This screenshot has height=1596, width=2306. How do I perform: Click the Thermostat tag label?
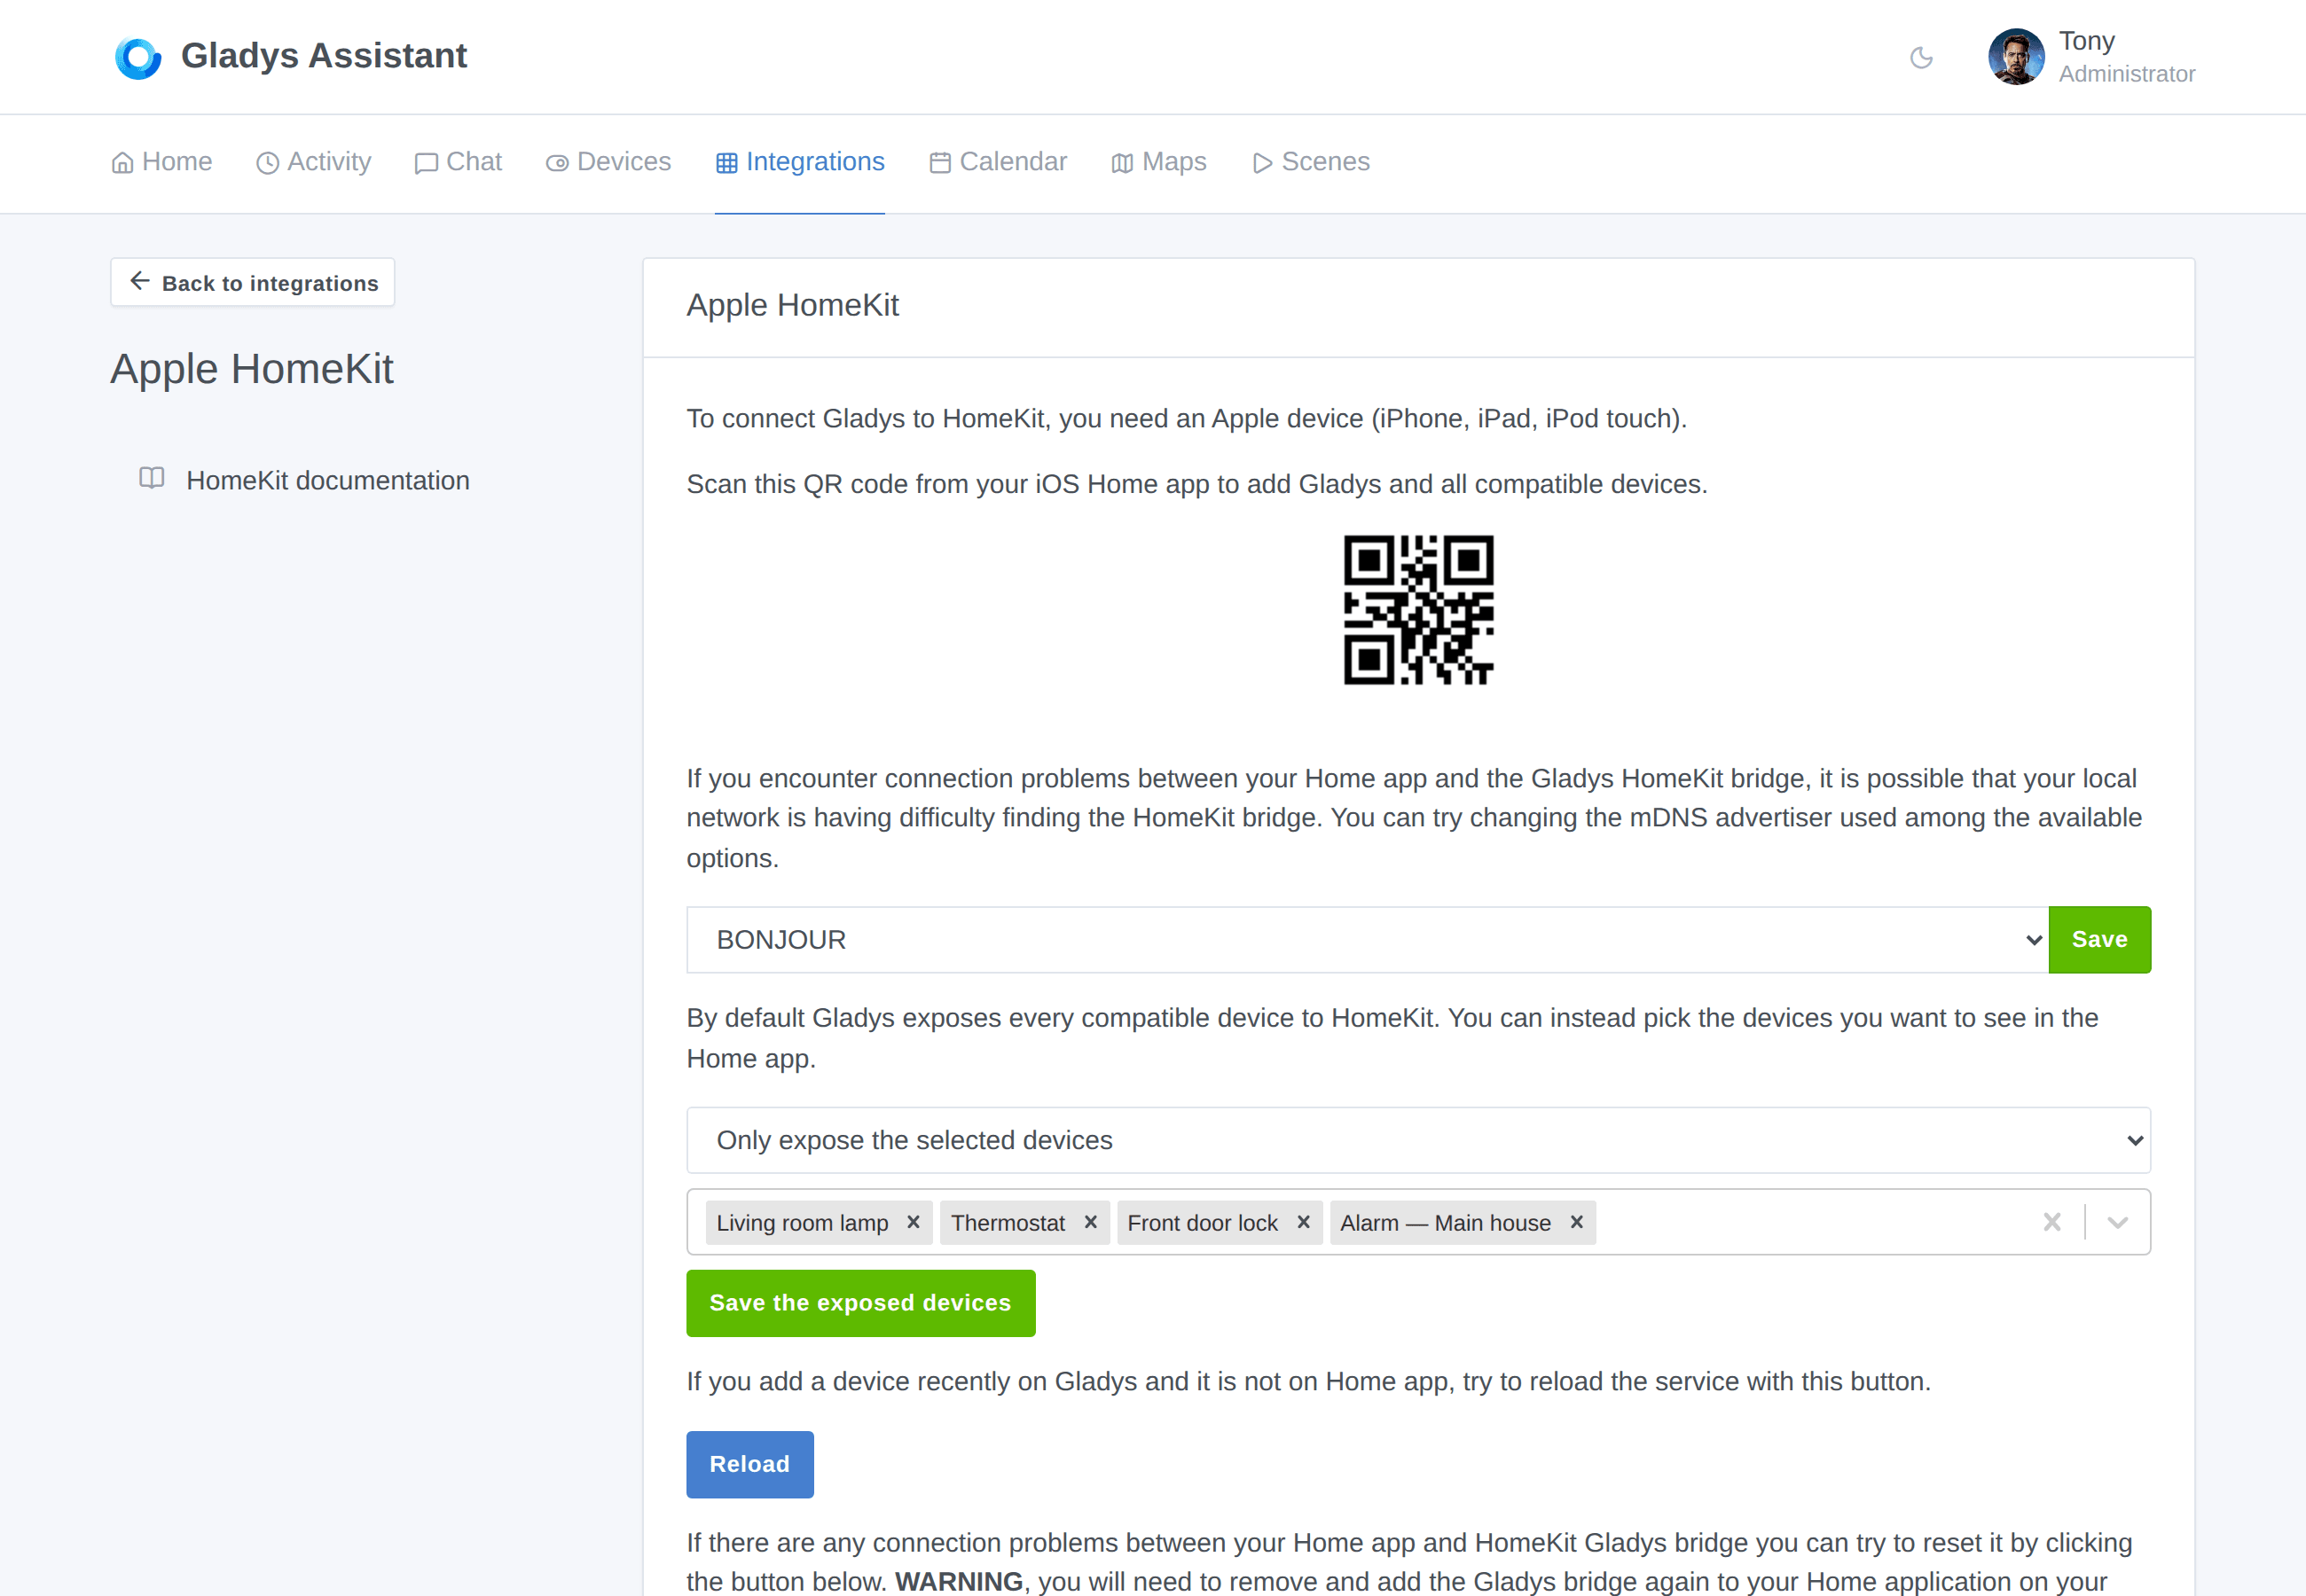tap(1008, 1223)
